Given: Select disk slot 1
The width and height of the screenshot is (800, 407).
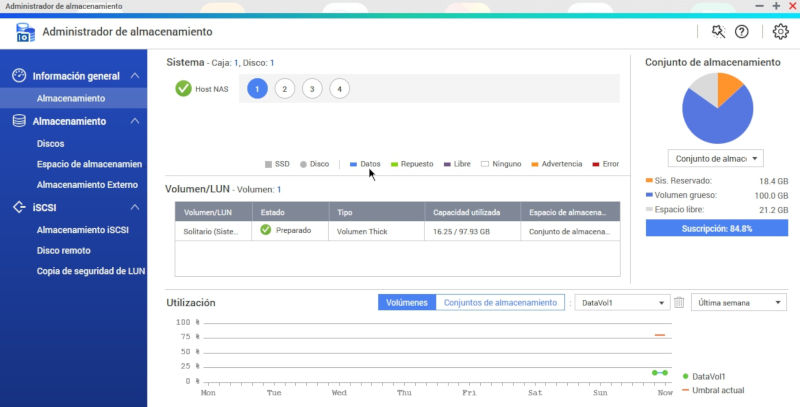Looking at the screenshot, I should (257, 88).
